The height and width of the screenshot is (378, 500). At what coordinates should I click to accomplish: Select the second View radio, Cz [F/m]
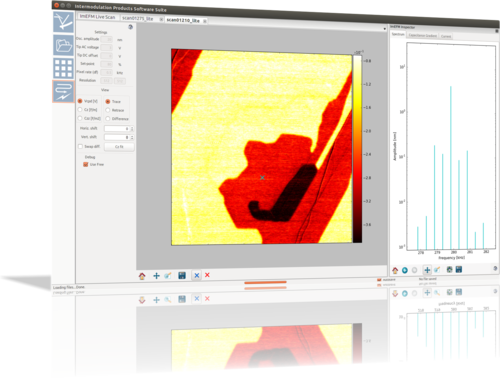coord(80,109)
